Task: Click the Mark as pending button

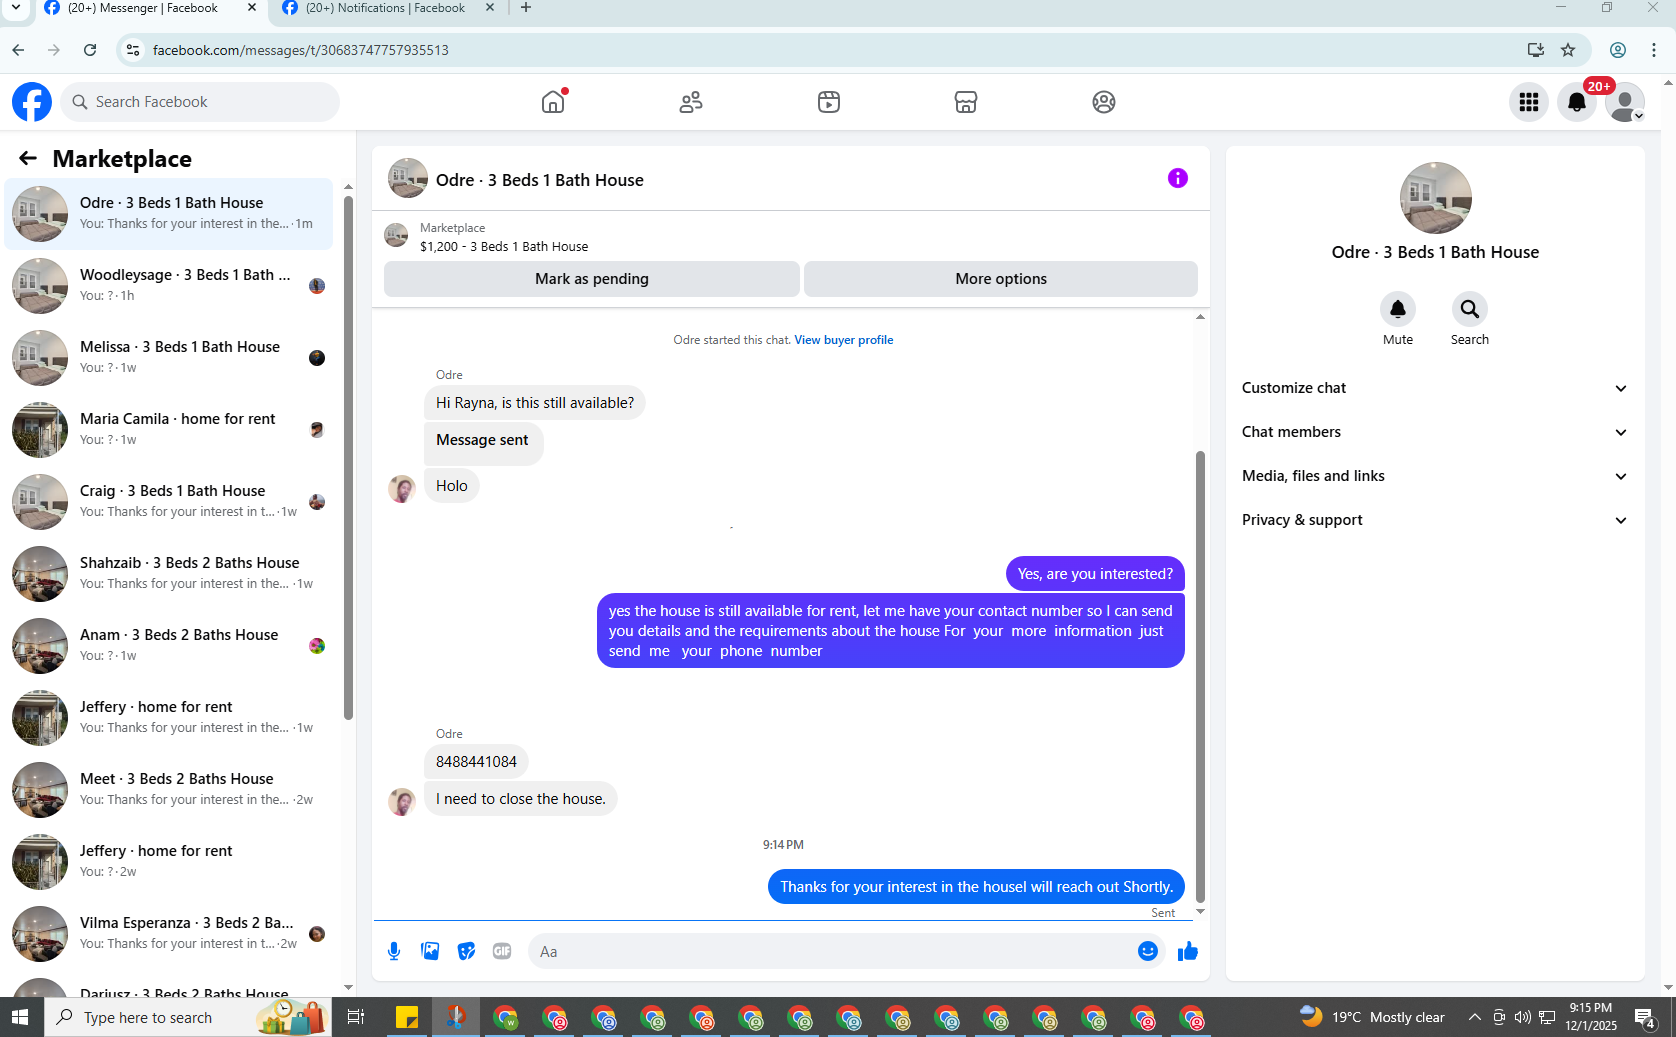Action: coord(591,279)
